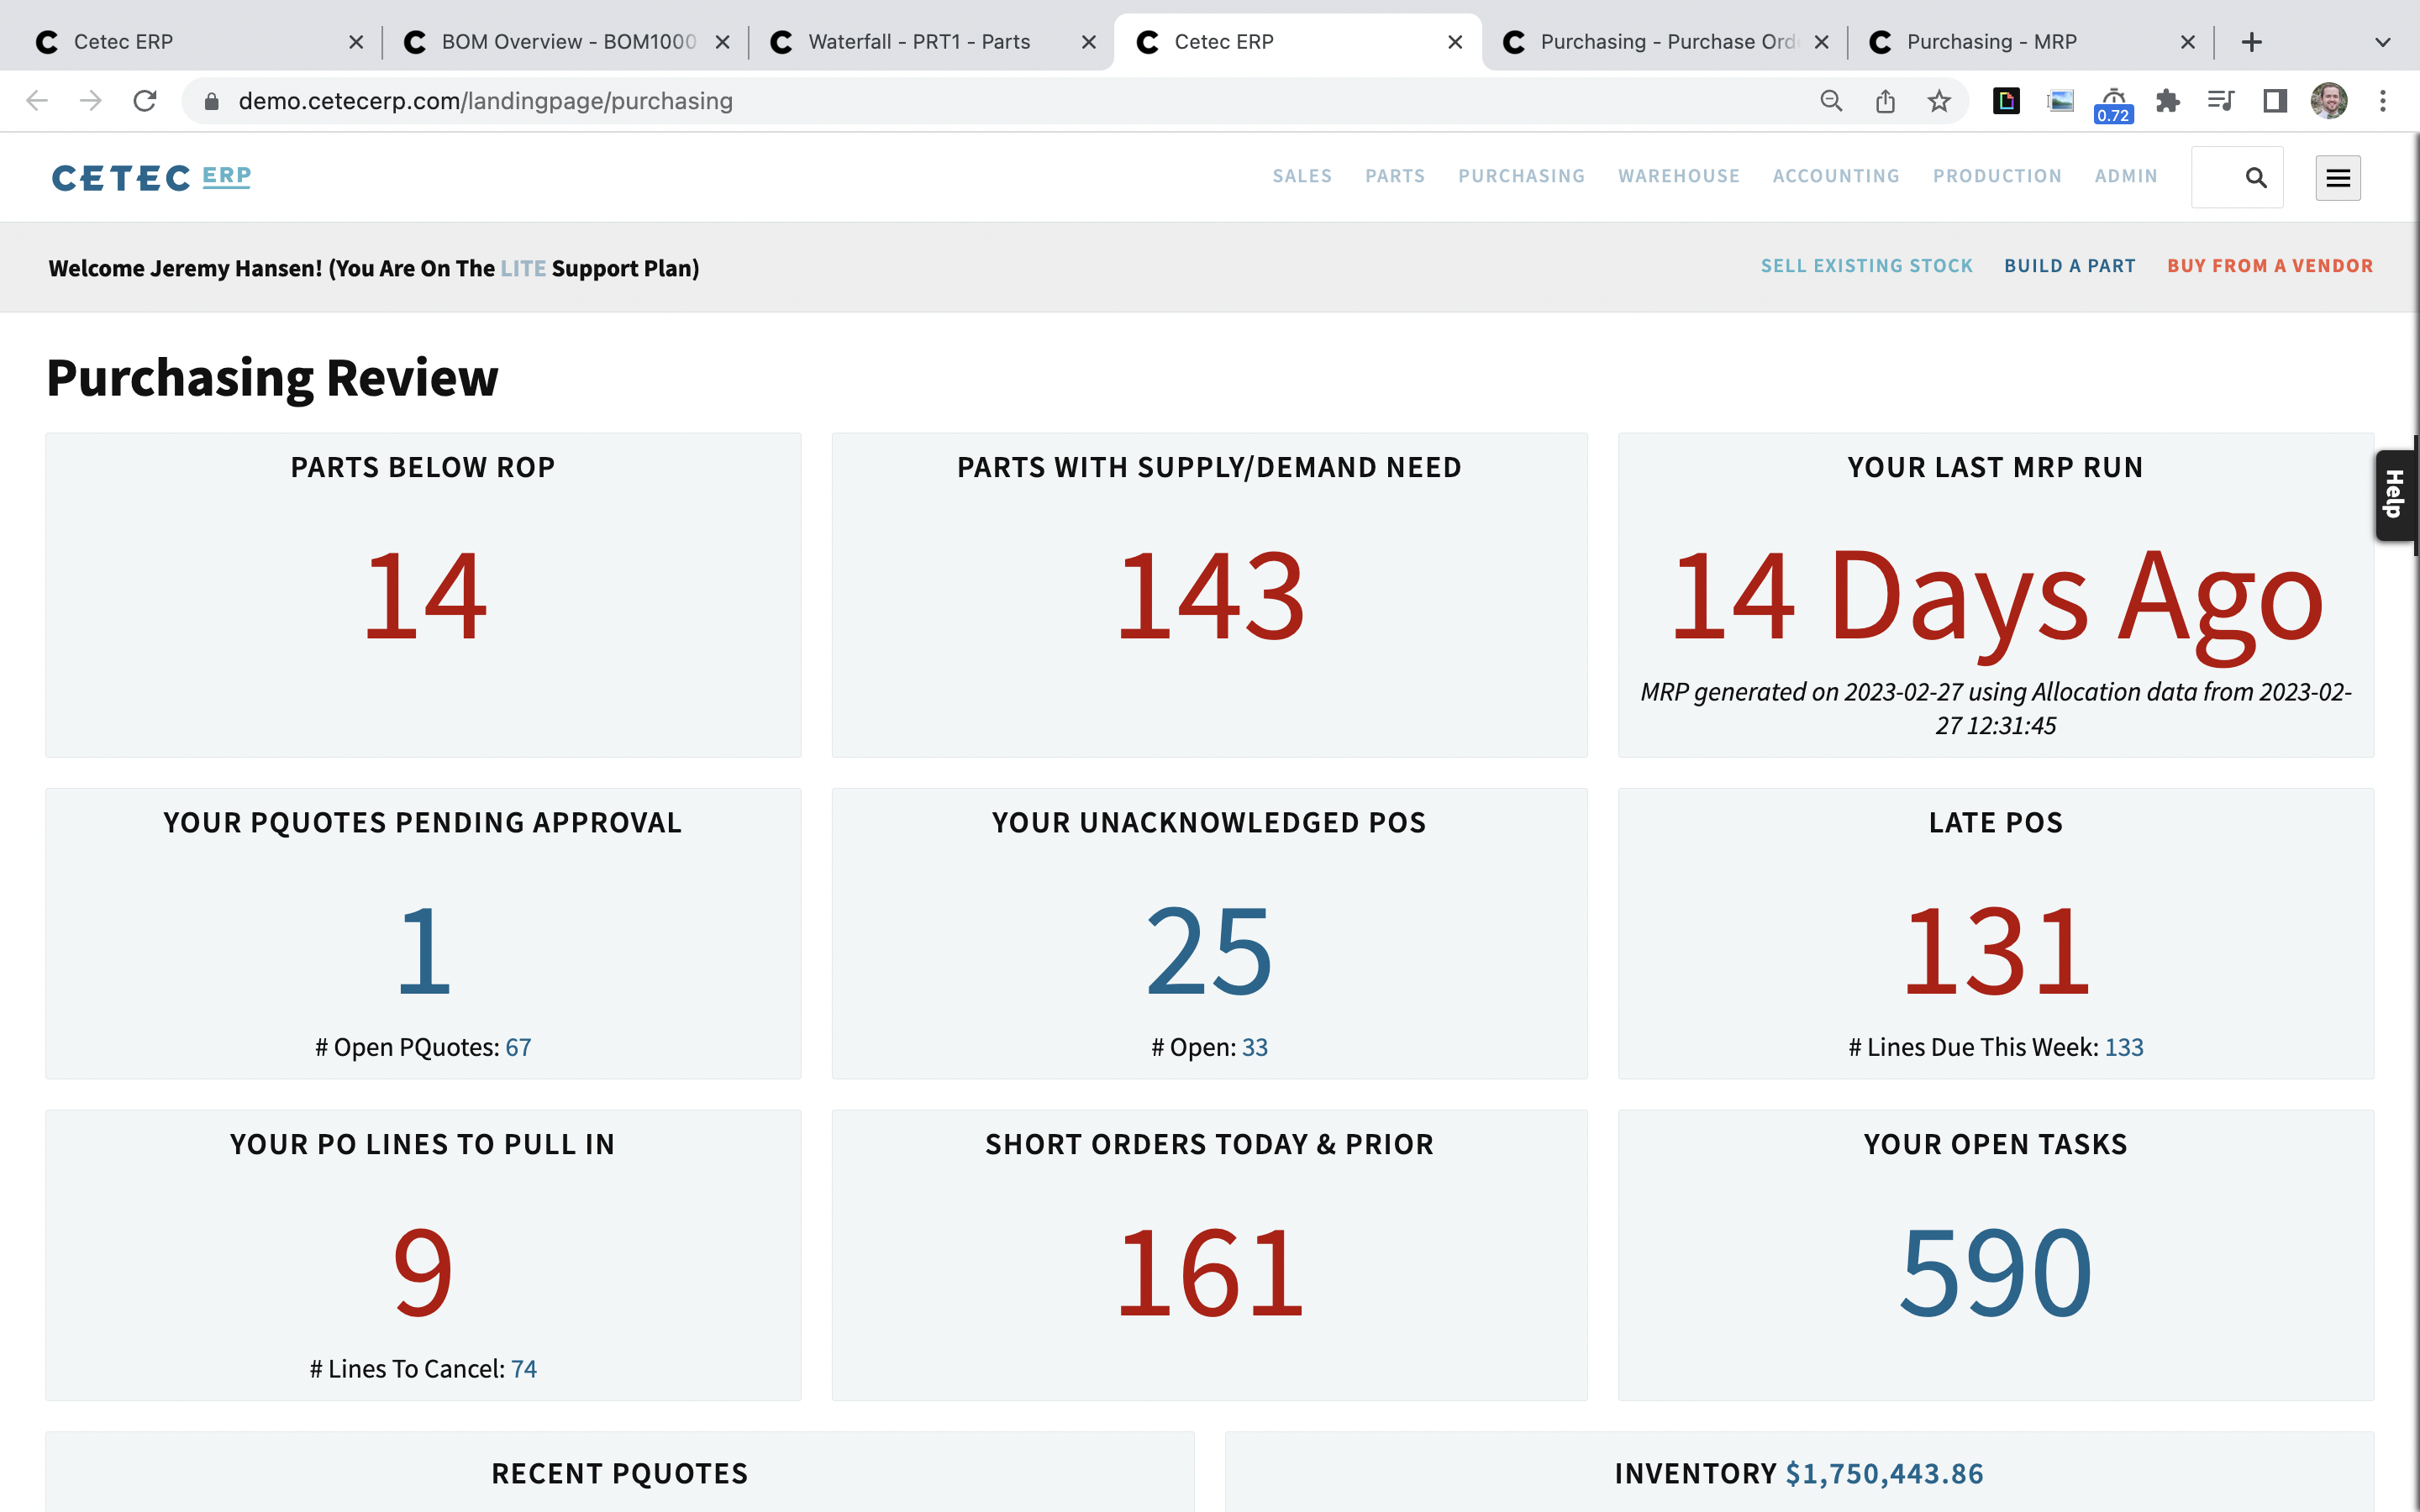Switch to the BOM Overview tab

click(x=566, y=42)
